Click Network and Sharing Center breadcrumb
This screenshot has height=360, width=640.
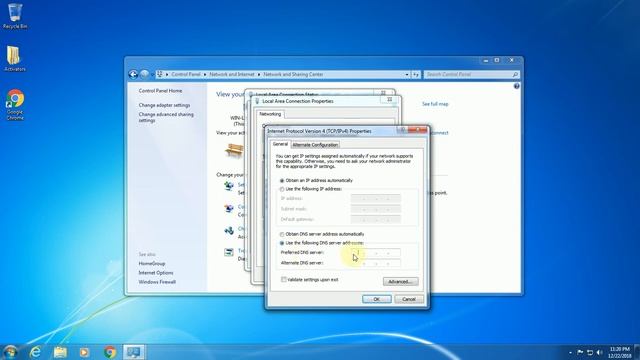coord(293,74)
